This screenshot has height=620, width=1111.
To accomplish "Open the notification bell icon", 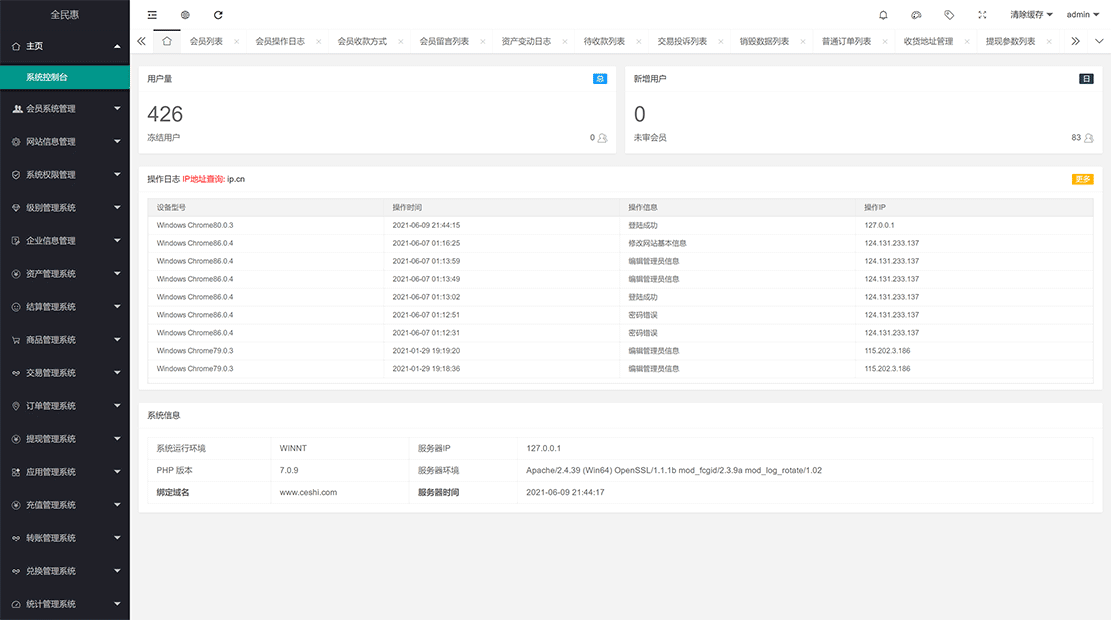I will click(883, 15).
